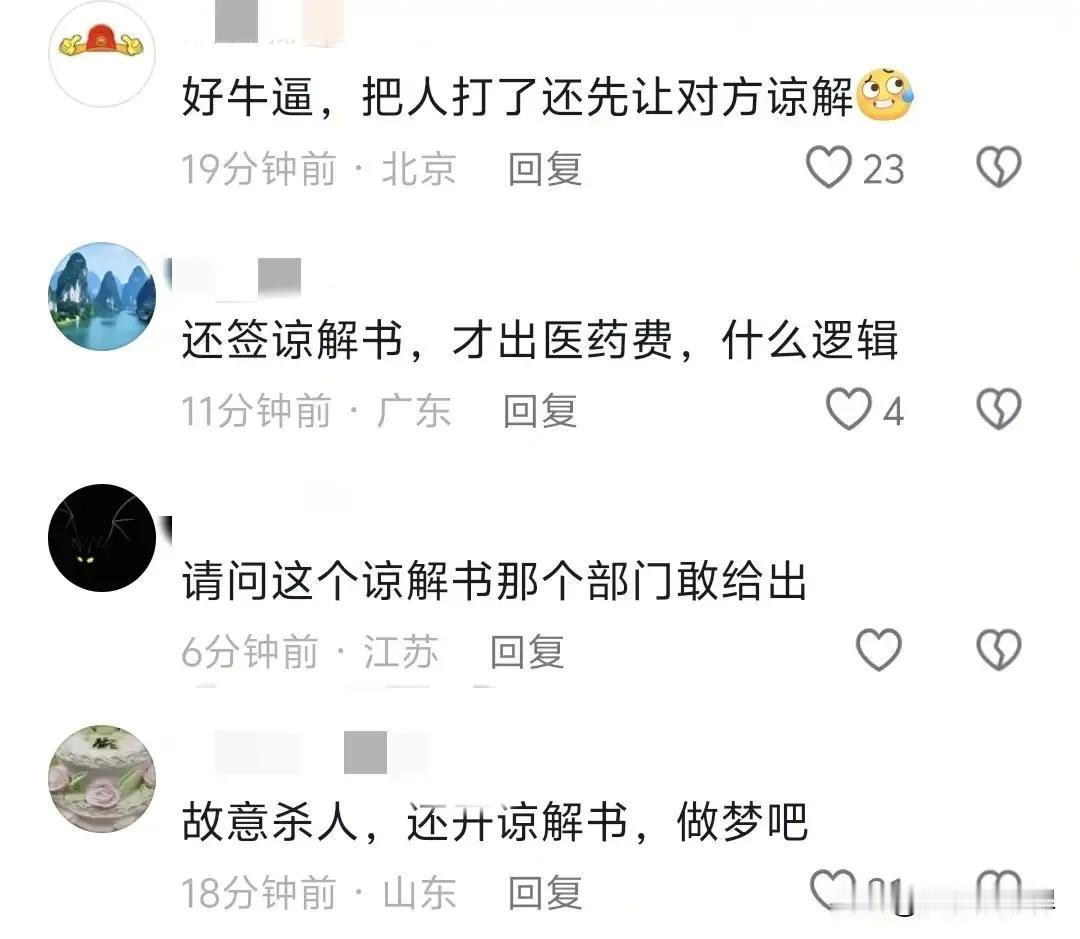Open the mountain river landscape avatar profile
Image resolution: width=1080 pixels, height=939 pixels.
(x=102, y=296)
